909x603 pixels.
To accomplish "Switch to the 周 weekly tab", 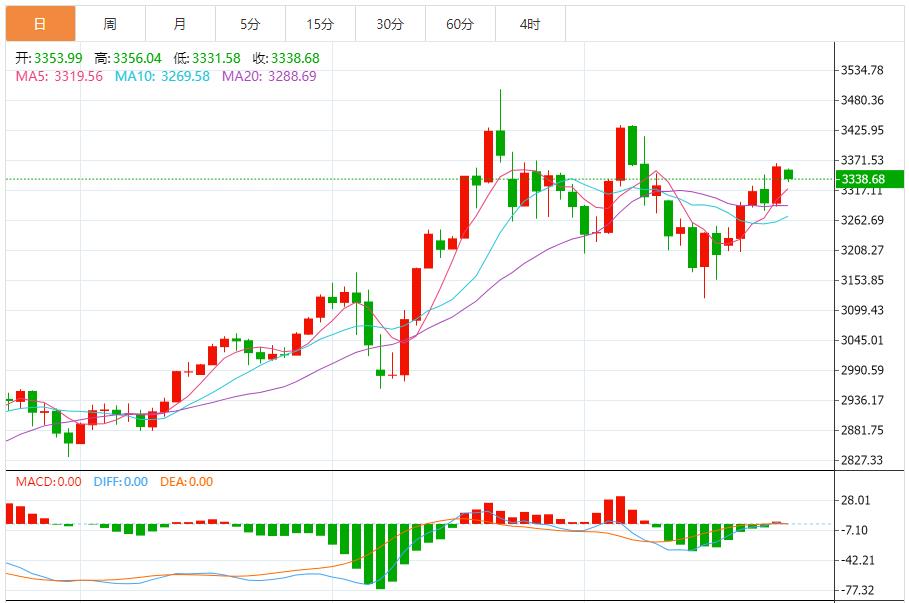I will (x=110, y=24).
